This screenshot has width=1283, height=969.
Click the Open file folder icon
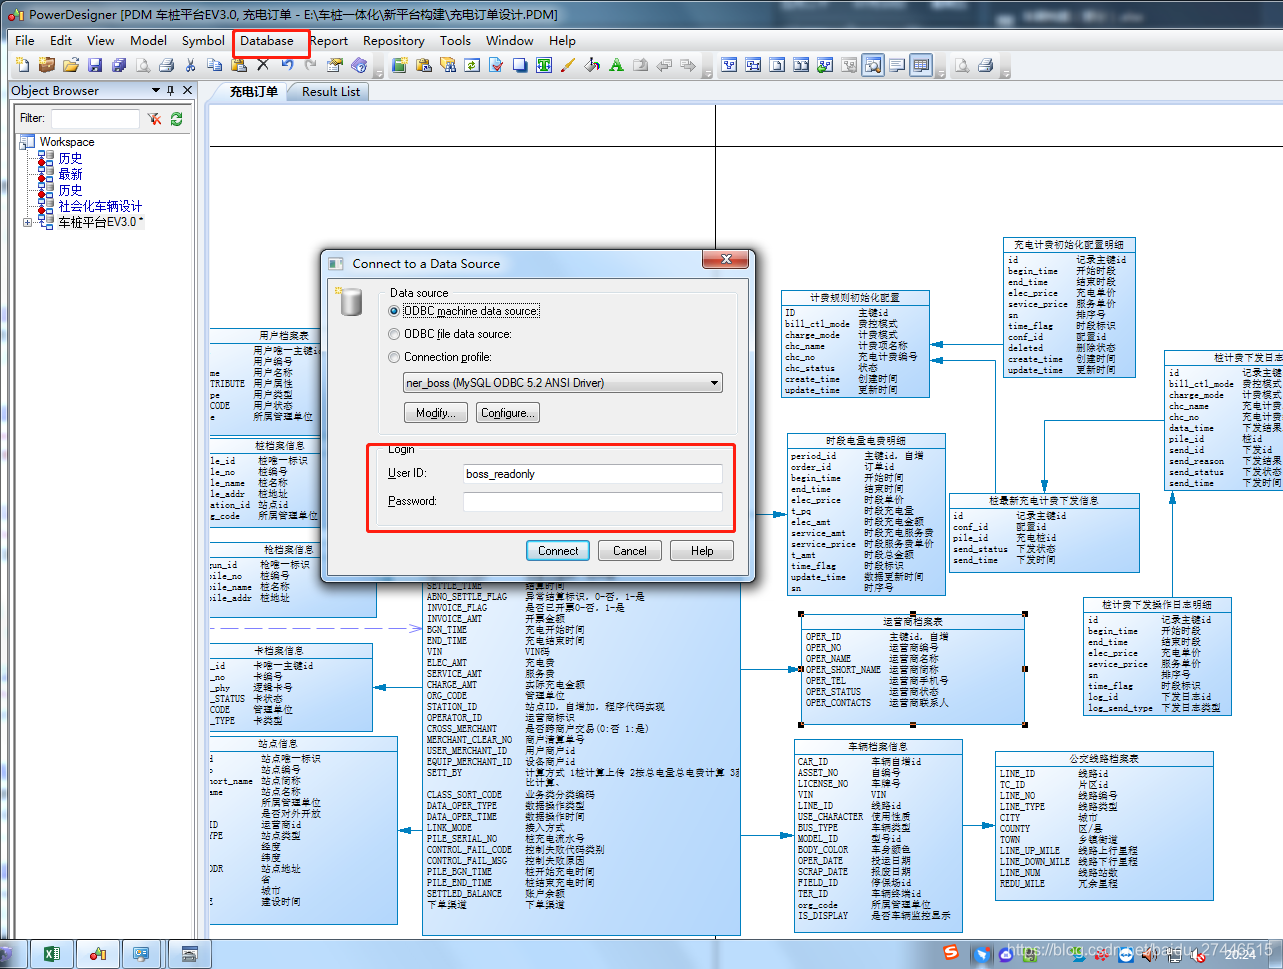coord(71,65)
